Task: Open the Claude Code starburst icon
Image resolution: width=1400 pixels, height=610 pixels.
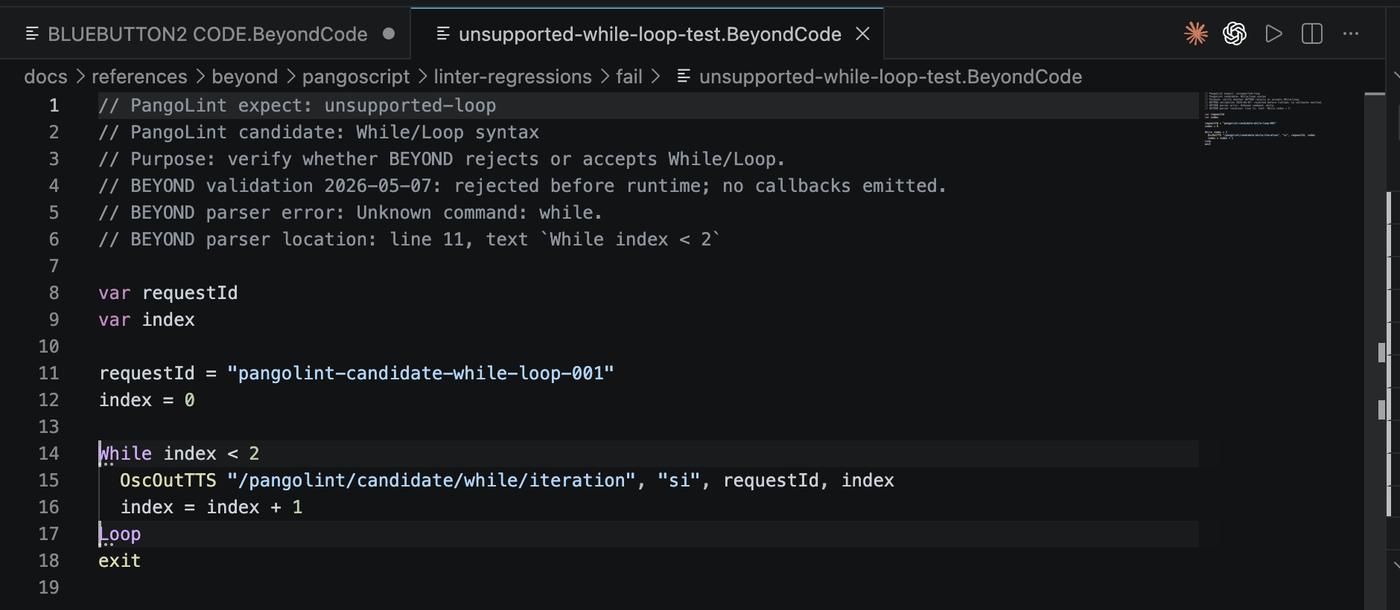Action: [x=1195, y=34]
